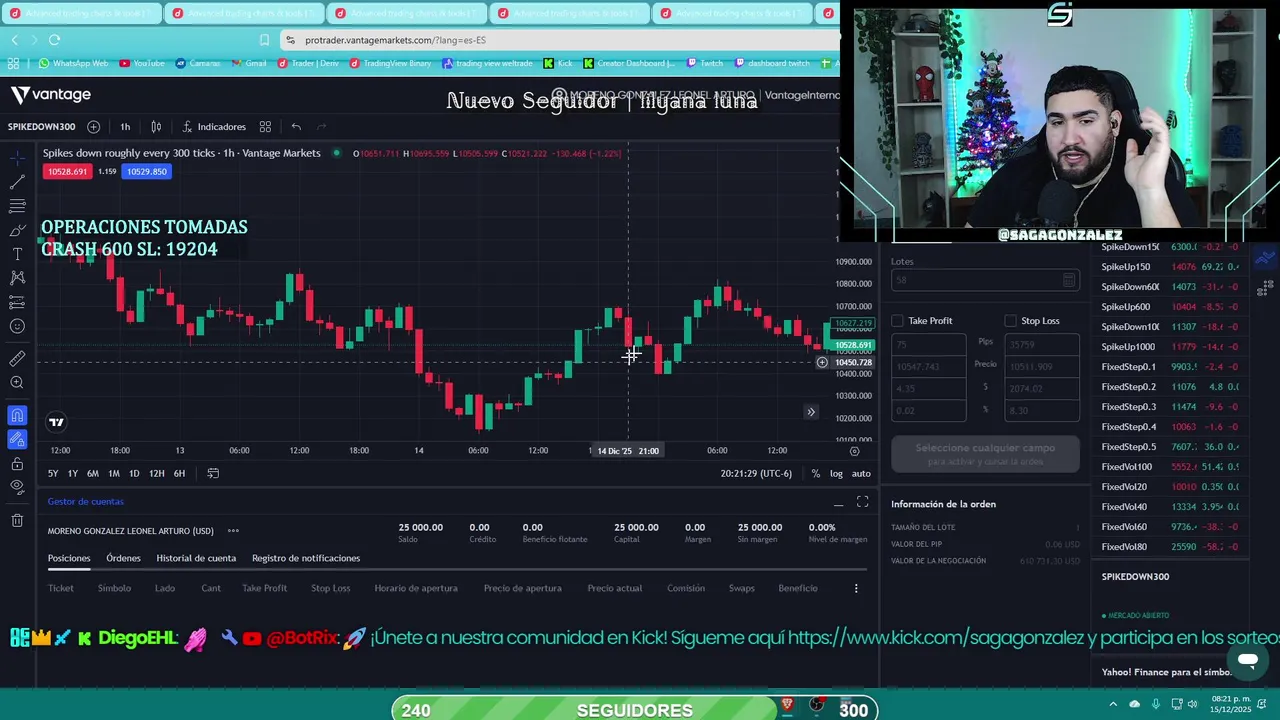This screenshot has height=720, width=1280.
Task: Click the SPIKEDOWN300 symbol search
Action: click(41, 127)
